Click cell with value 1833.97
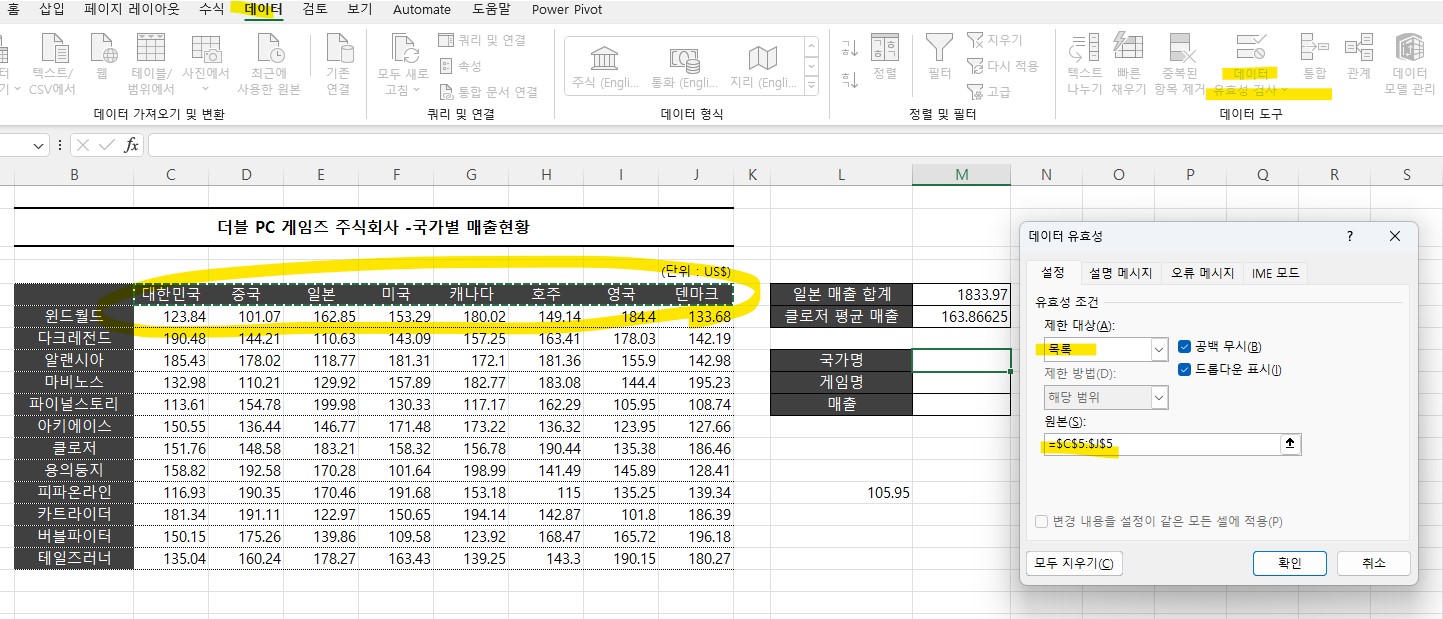Viewport: 1443px width, 619px height. coord(961,294)
